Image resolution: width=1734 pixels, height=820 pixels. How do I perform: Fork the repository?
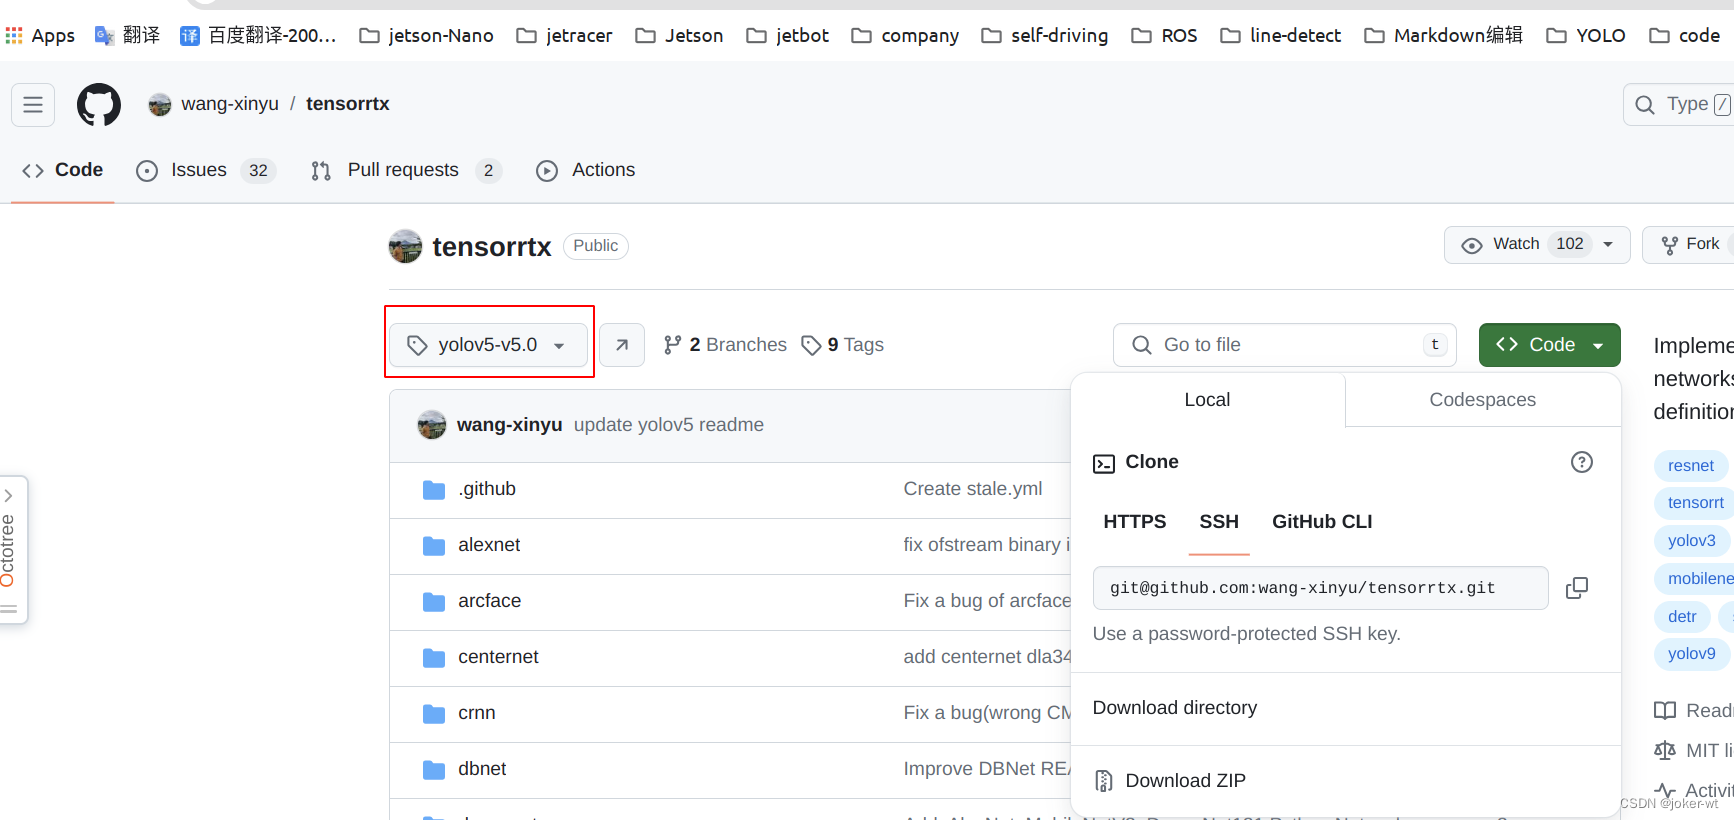[x=1690, y=244]
